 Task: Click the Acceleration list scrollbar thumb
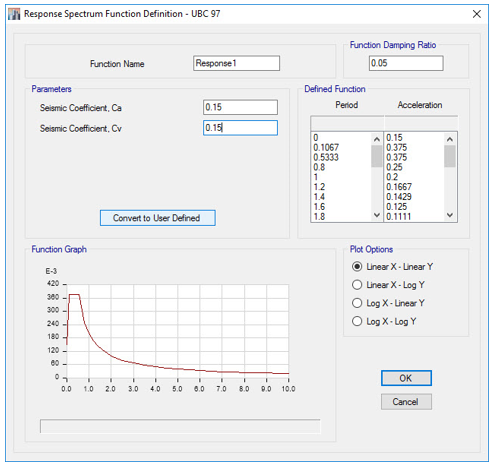click(x=450, y=156)
